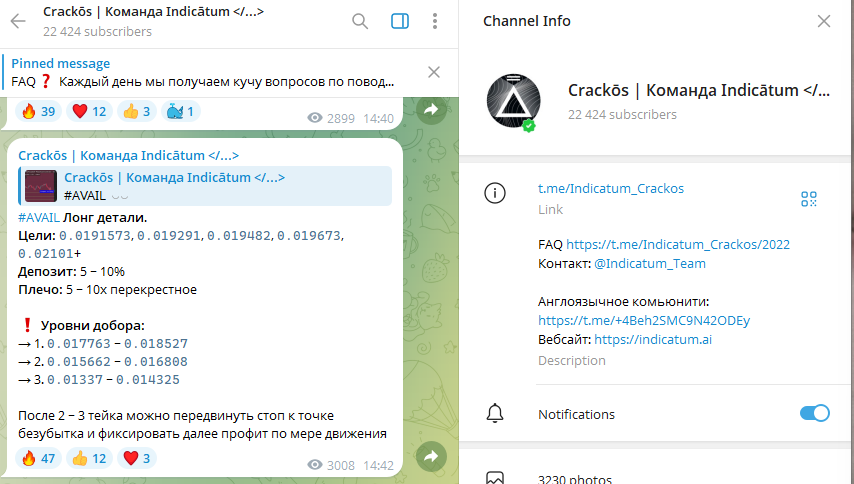This screenshot has height=484, width=854.
Task: Click the #AVAIL hashtag in message text
Action: coord(39,217)
